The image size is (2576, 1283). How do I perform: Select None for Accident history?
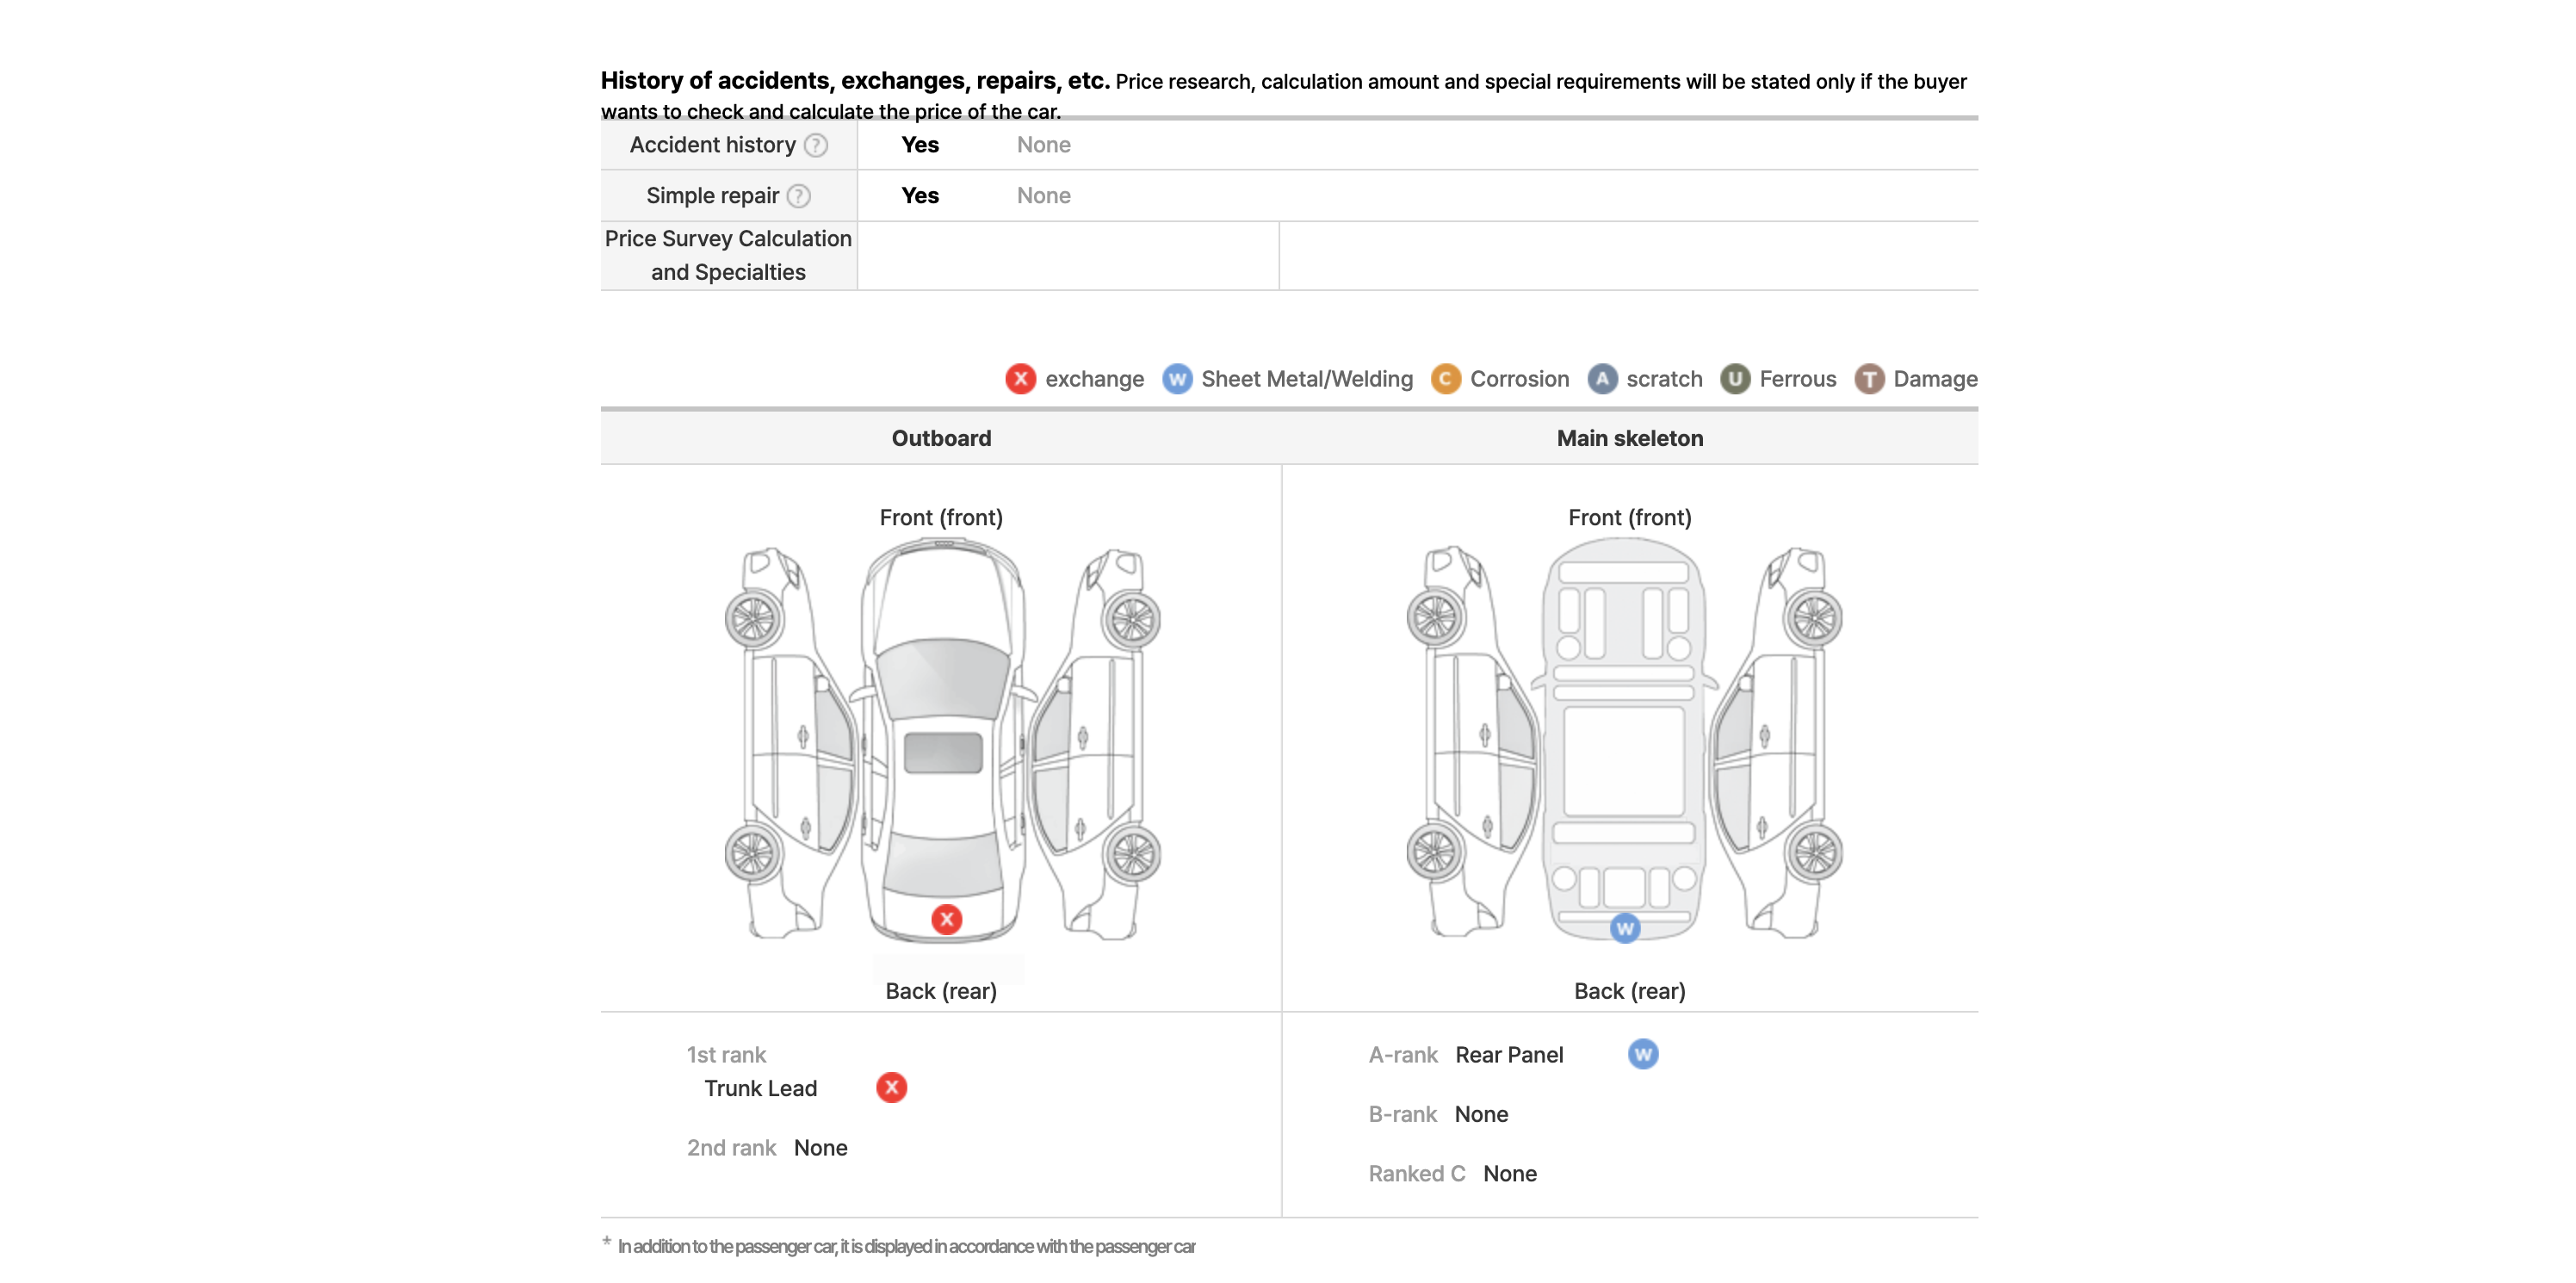[1043, 145]
